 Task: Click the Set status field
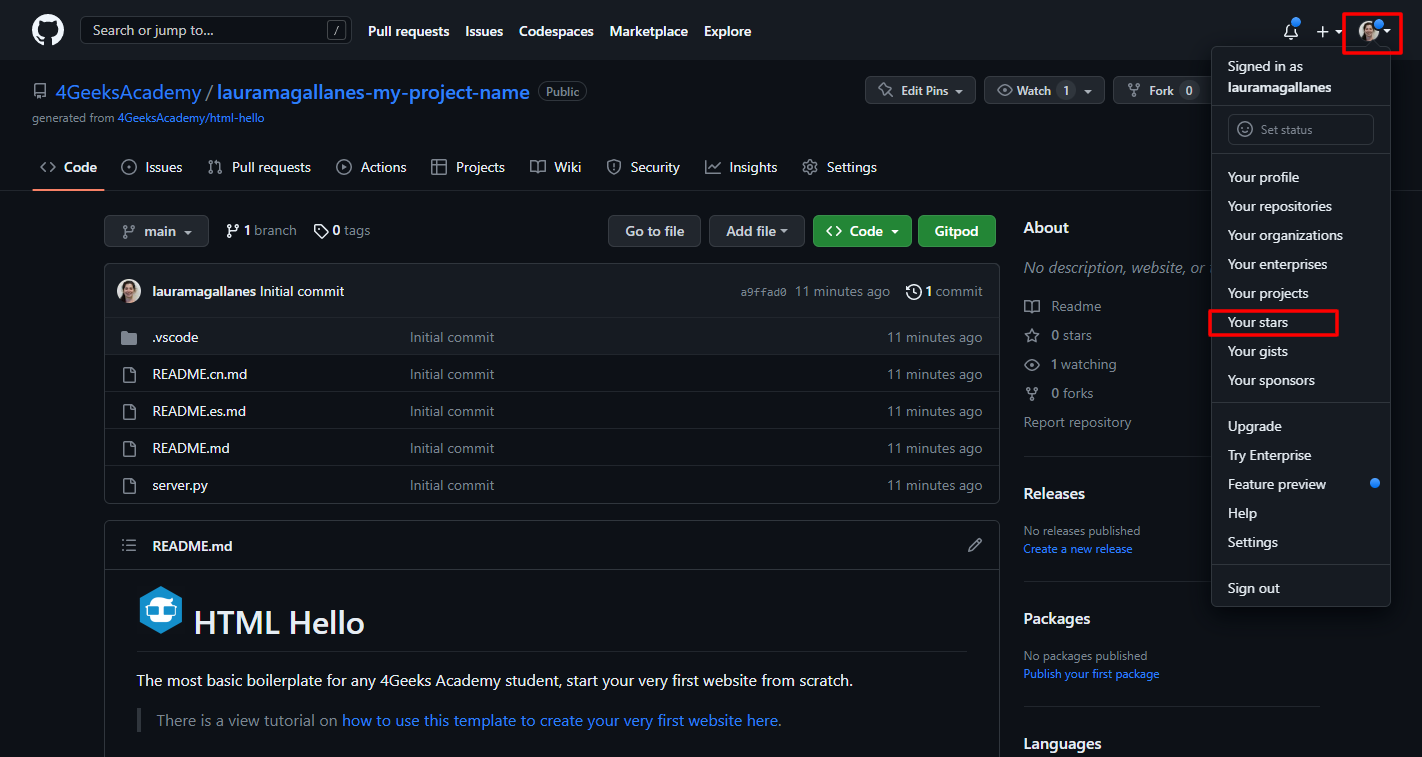(x=1300, y=129)
